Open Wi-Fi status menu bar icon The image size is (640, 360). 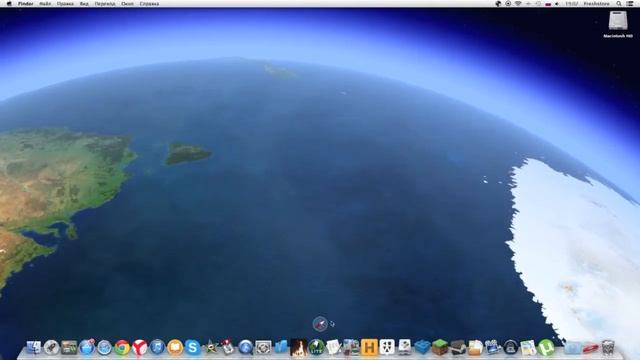(x=518, y=4)
